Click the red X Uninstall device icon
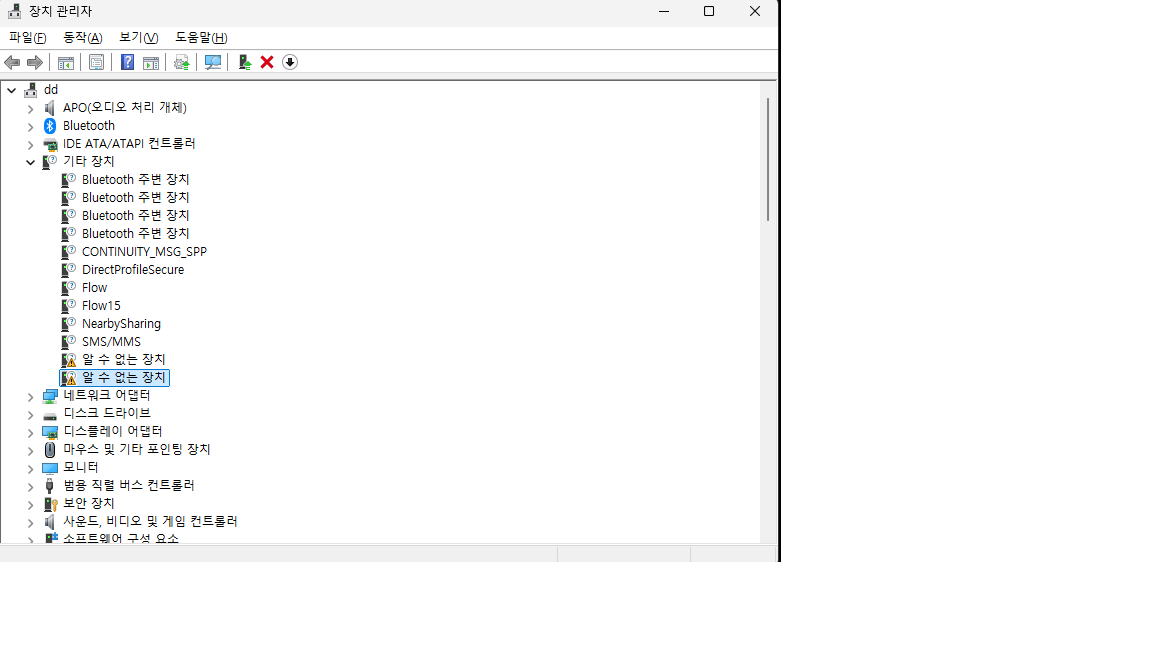Screen dimensions: 1152x648 pos(267,62)
